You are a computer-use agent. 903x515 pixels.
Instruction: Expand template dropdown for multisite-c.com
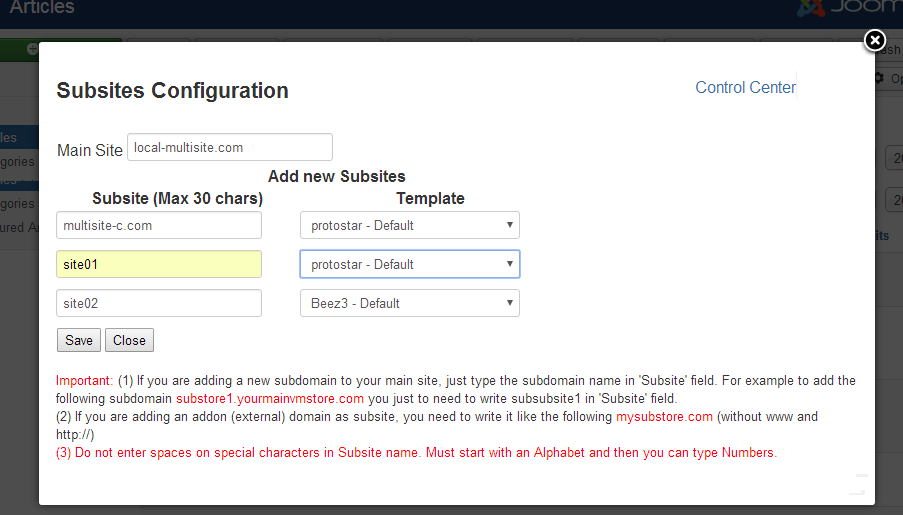[x=409, y=225]
